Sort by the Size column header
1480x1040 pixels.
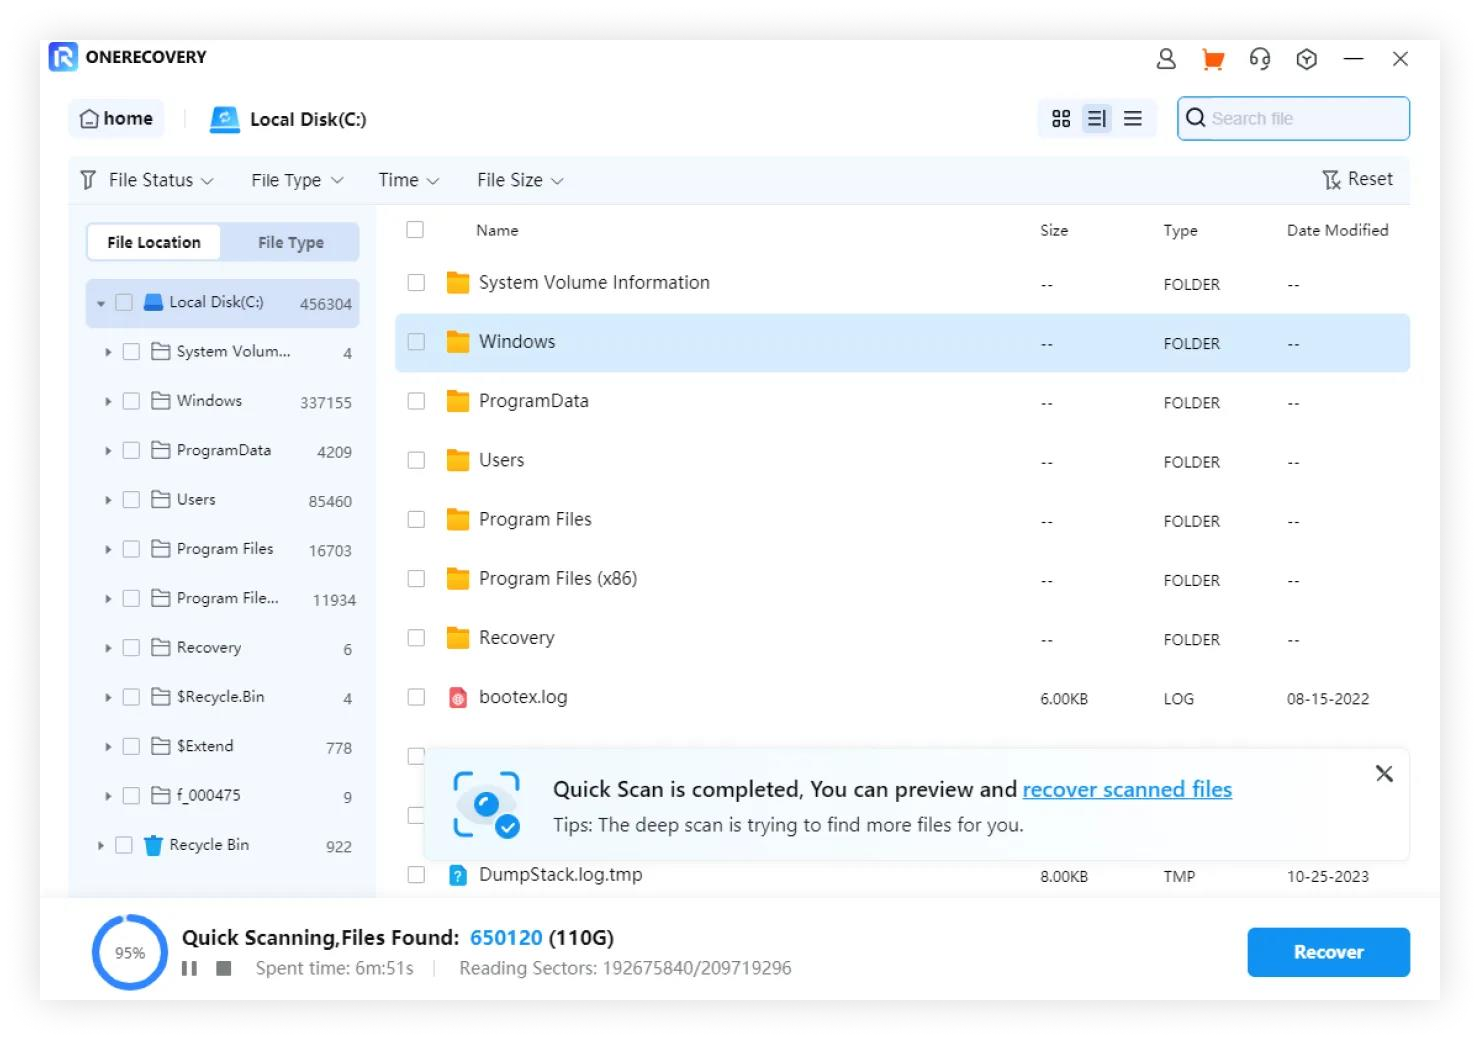1054,230
